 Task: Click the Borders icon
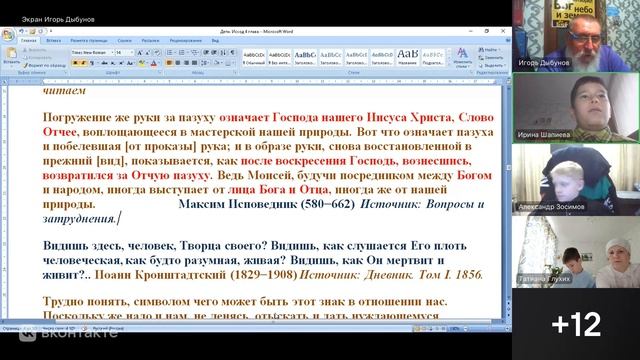tap(228, 63)
